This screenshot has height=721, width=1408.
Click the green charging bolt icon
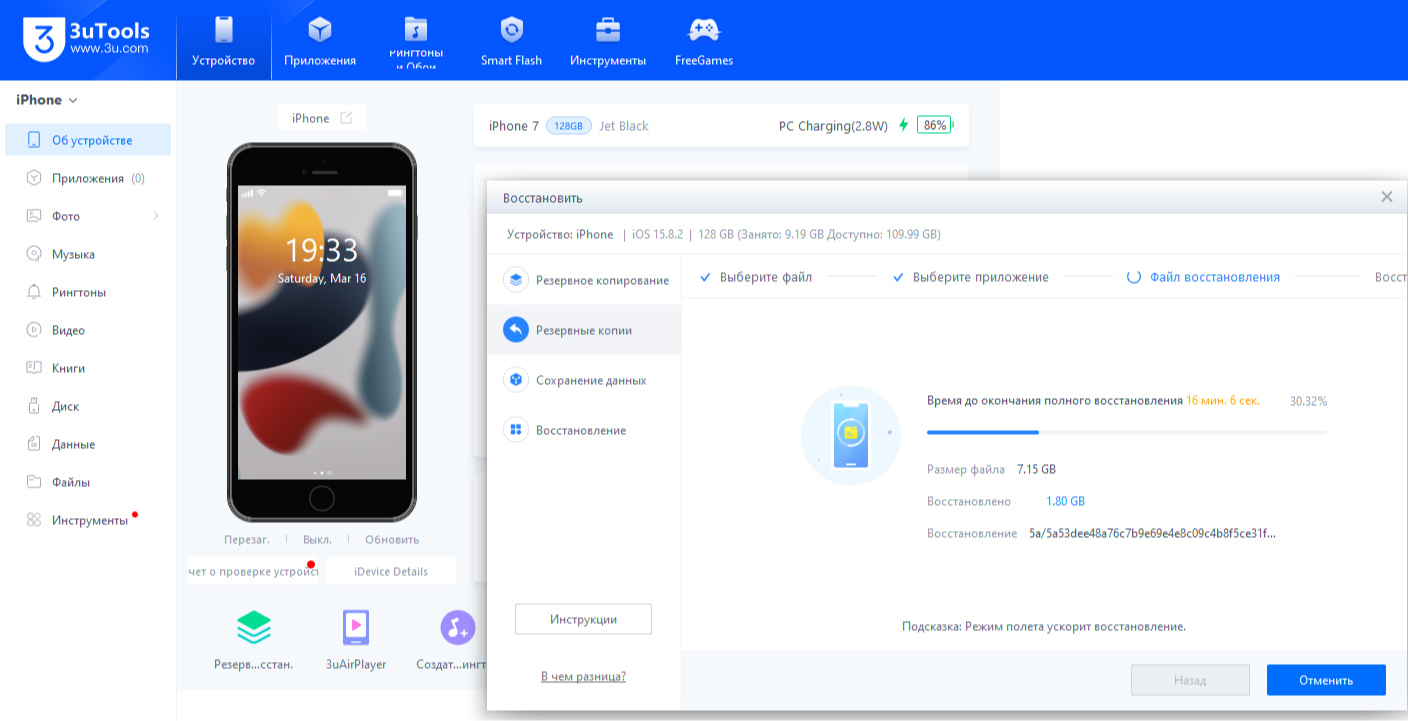point(904,125)
